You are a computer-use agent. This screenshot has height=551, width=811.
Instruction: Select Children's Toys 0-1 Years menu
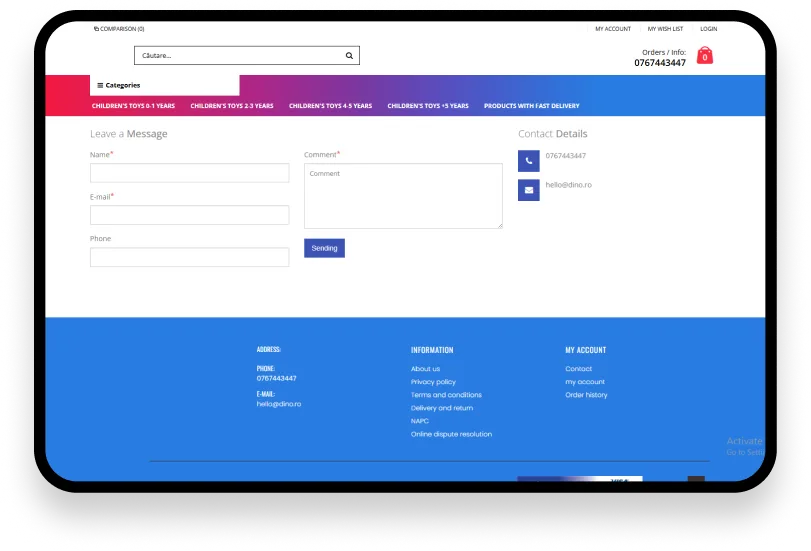click(133, 106)
